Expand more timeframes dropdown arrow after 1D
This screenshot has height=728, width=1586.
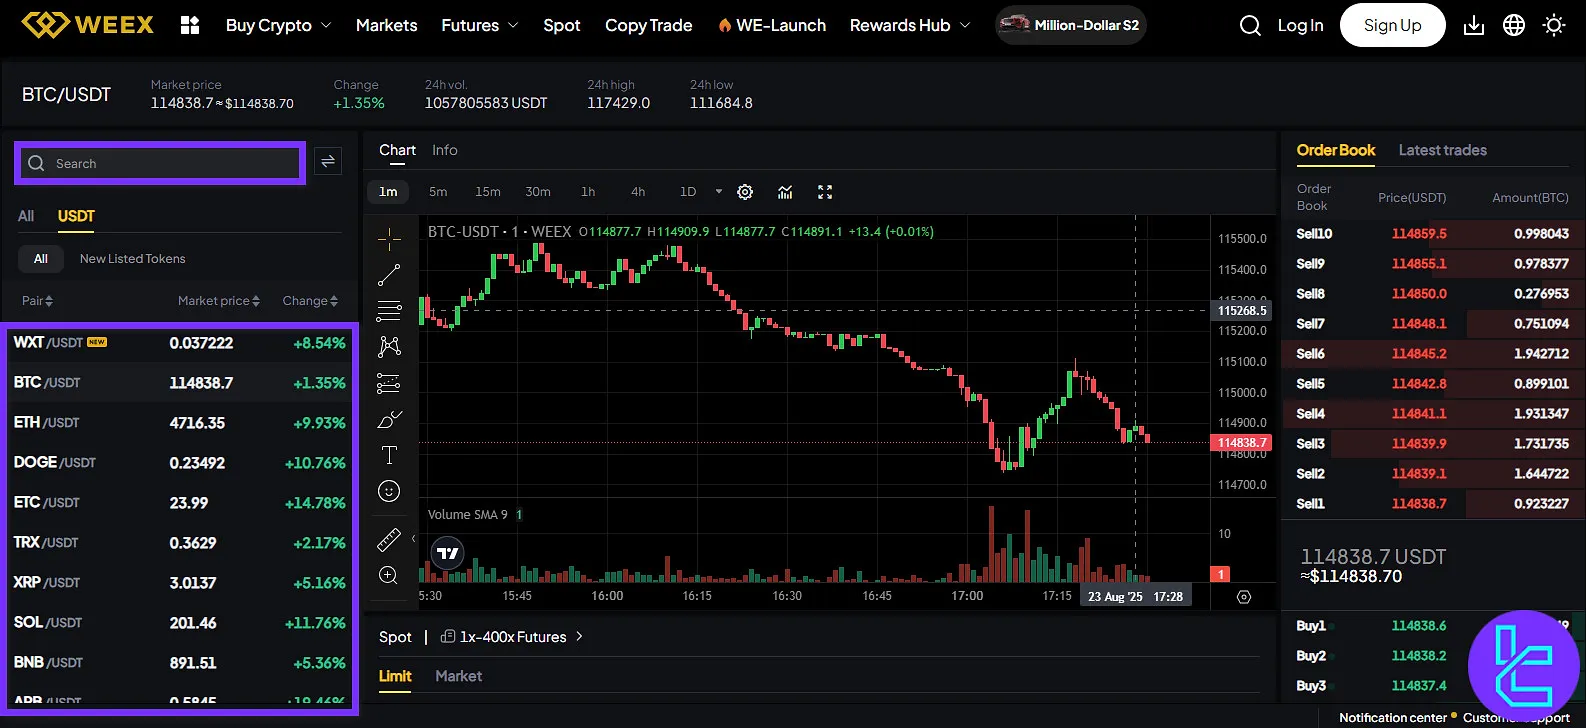pyautogui.click(x=718, y=192)
